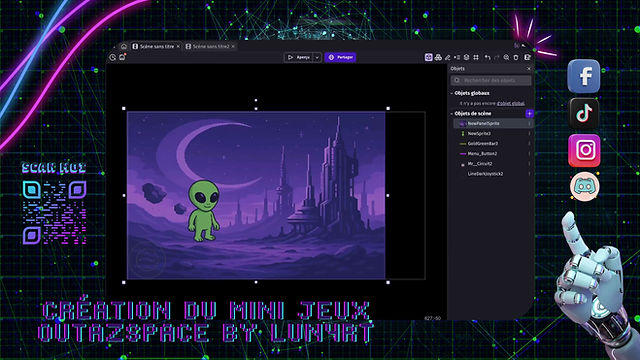Select the NewPanelSprite object
This screenshot has width=640, height=360.
click(x=493, y=123)
